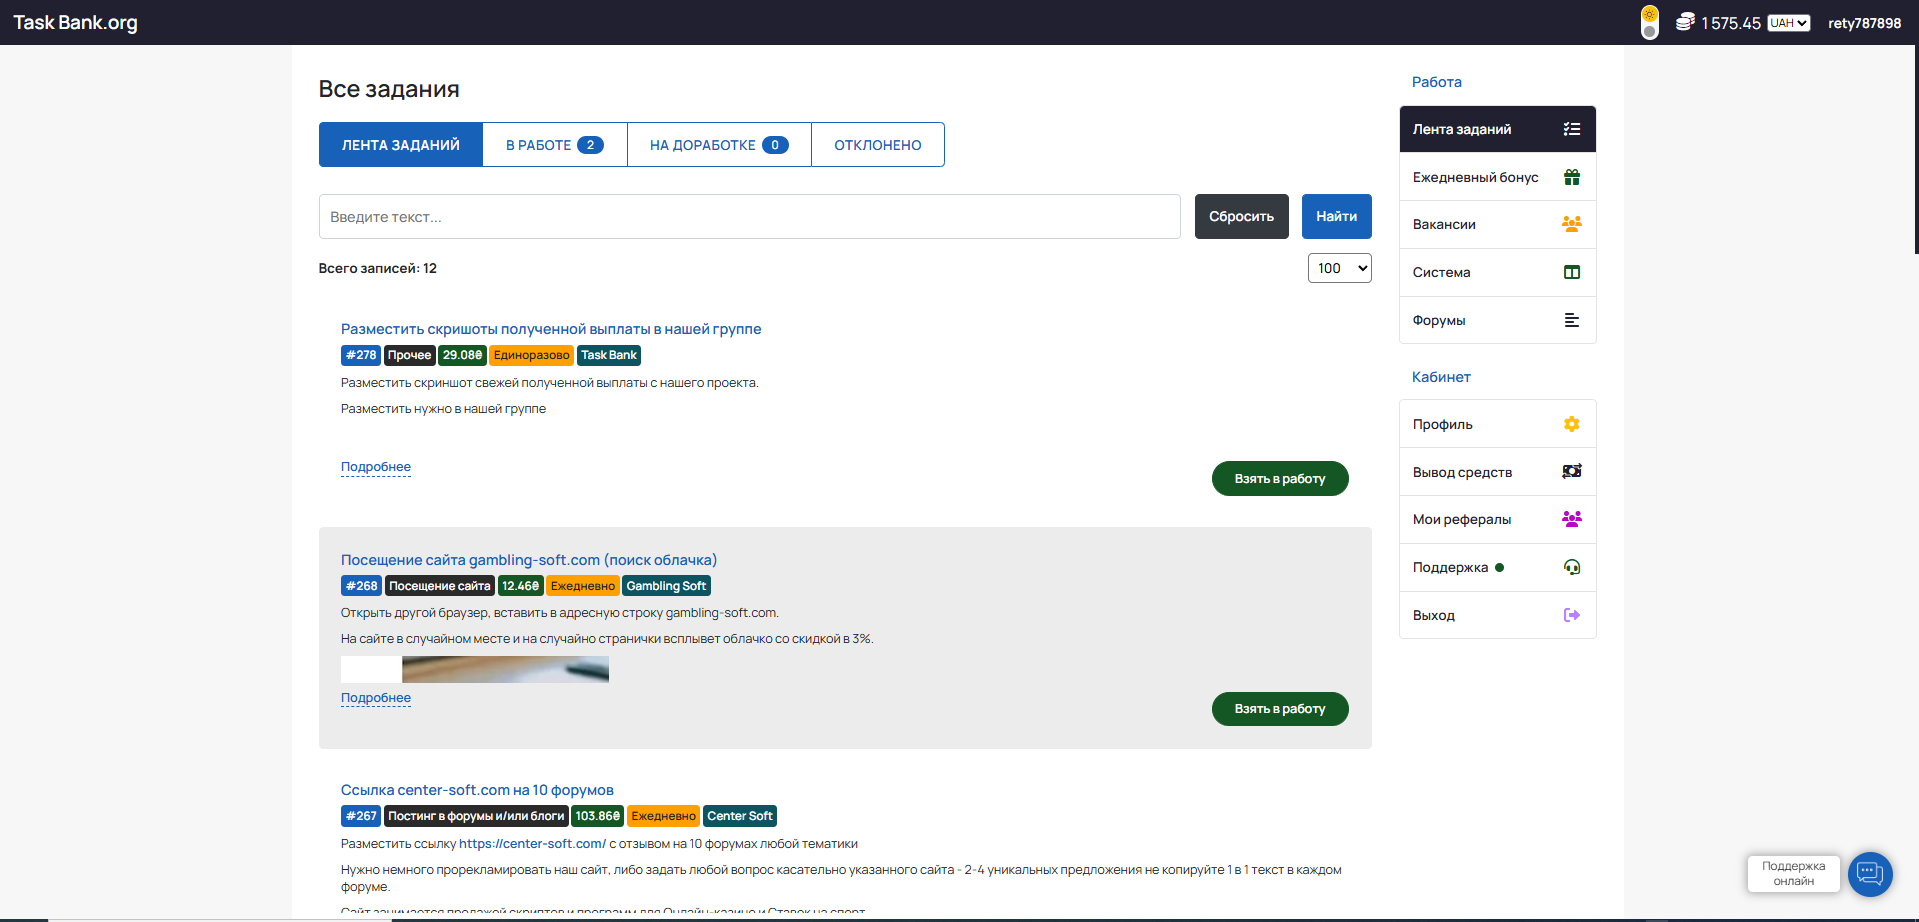Screen dimensions: 1919x922
Task: Open the online support chat bubble
Action: pyautogui.click(x=1869, y=874)
